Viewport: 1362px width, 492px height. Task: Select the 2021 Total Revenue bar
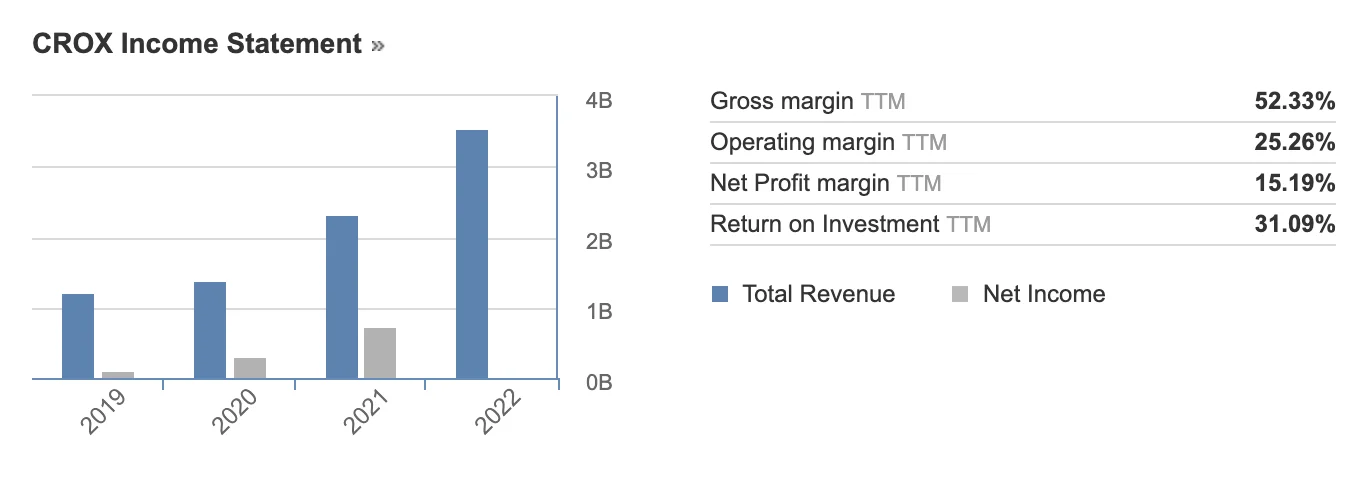[342, 297]
